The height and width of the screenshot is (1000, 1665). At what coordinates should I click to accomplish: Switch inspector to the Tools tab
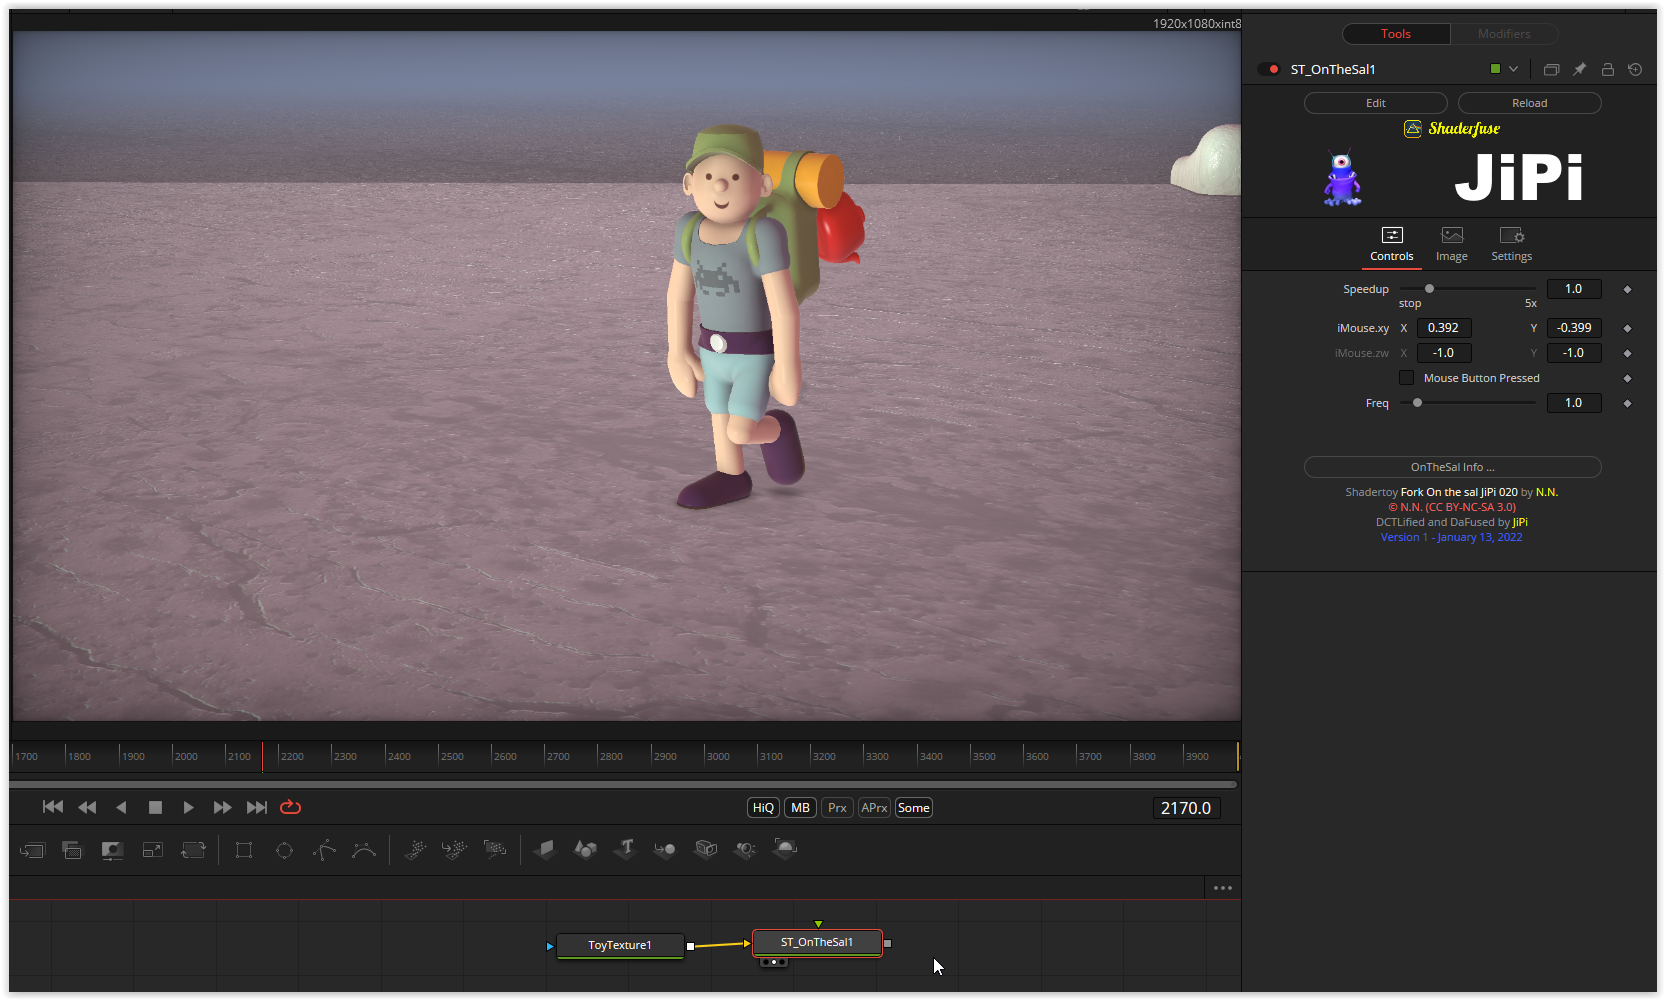tap(1396, 34)
